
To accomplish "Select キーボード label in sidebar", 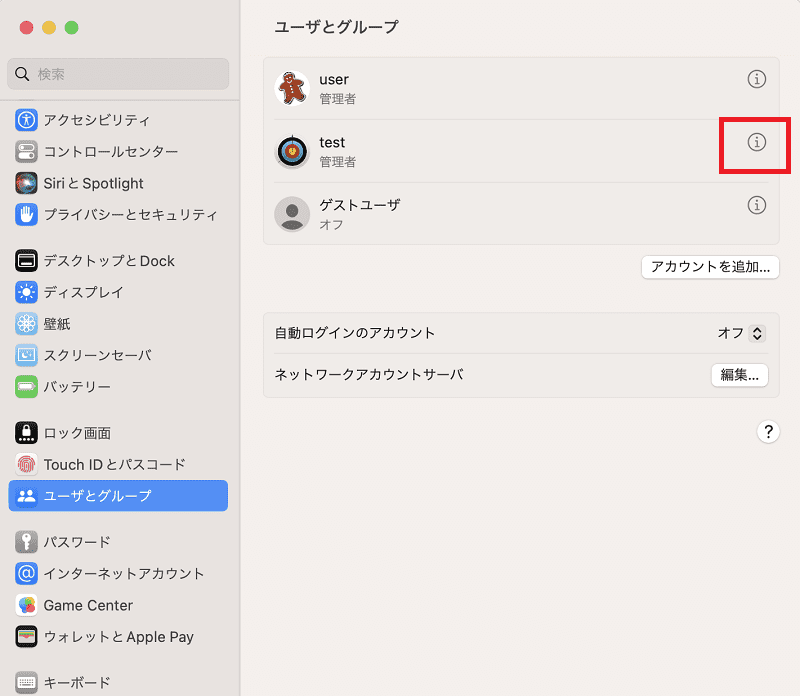I will pos(77,683).
